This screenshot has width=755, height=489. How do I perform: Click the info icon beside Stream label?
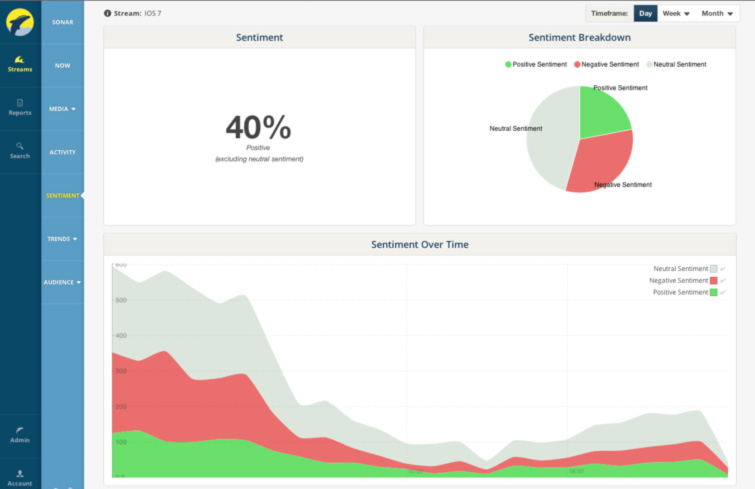pos(108,14)
